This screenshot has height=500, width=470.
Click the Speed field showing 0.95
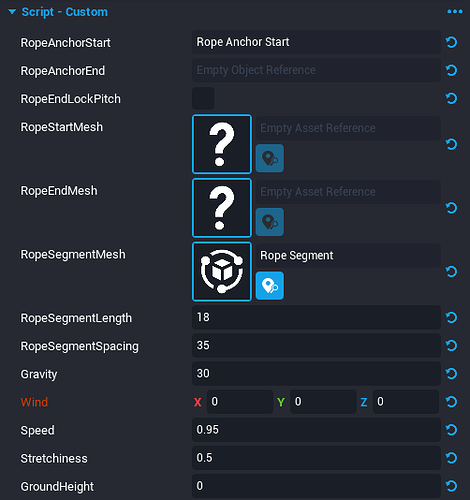316,430
